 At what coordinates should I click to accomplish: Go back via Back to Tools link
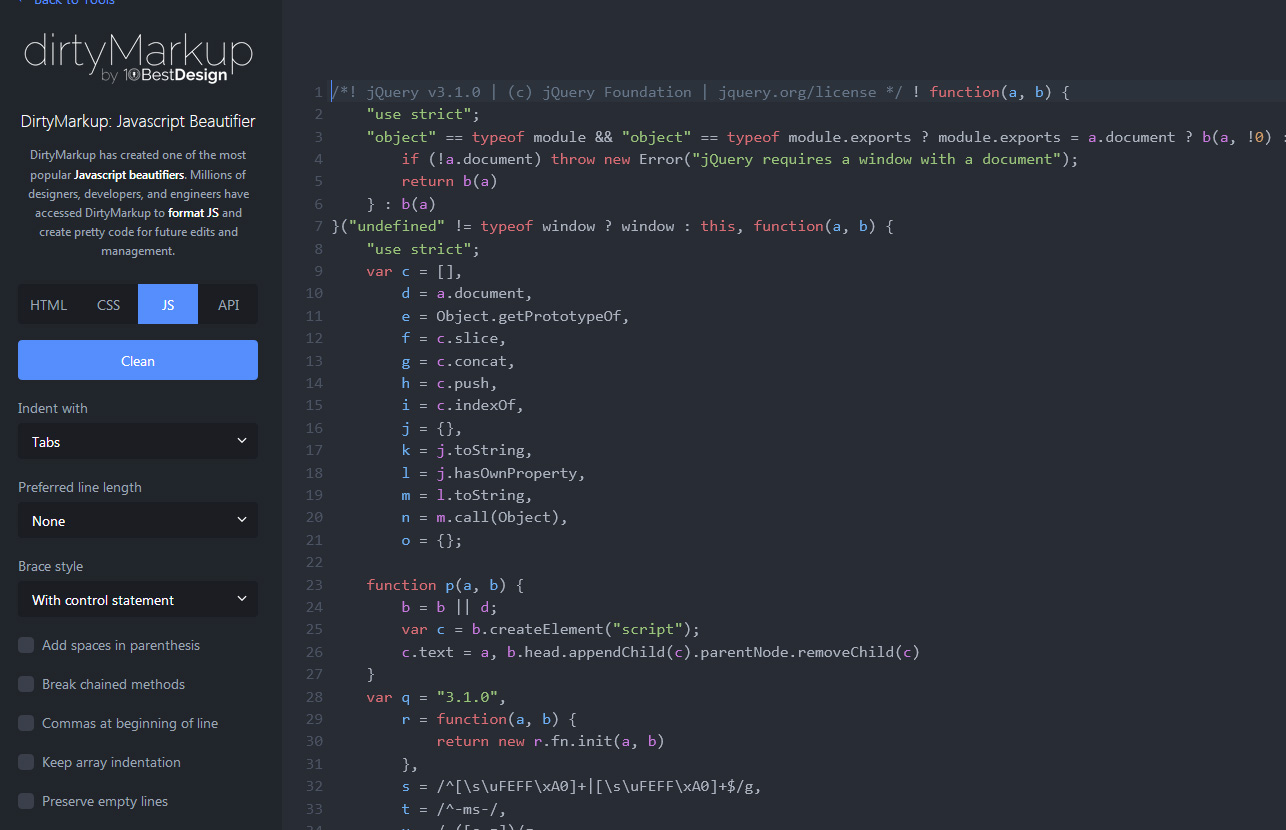pyautogui.click(x=66, y=3)
